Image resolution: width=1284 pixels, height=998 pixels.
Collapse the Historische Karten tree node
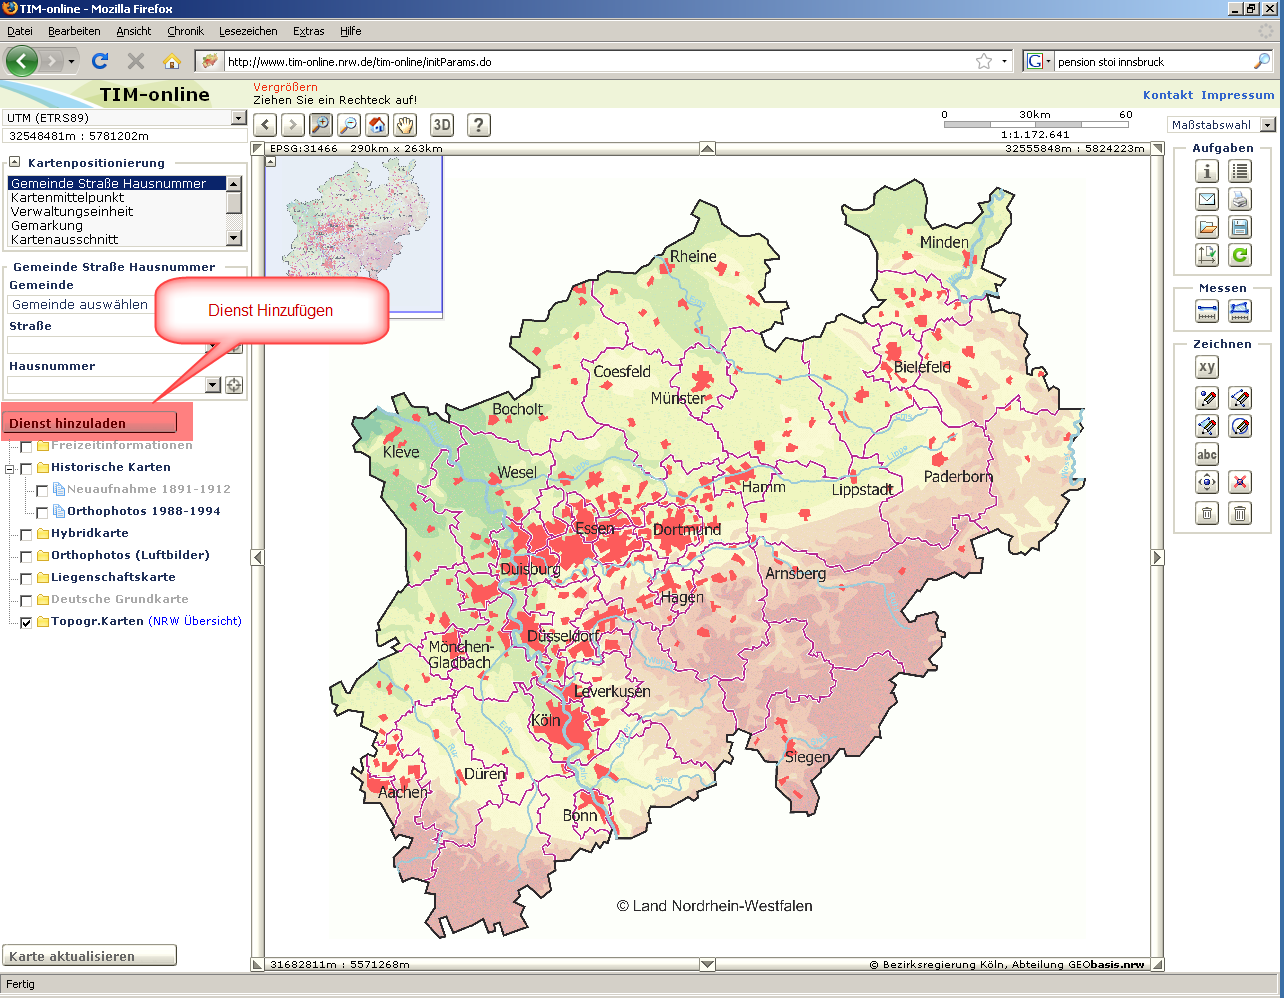[x=11, y=468]
